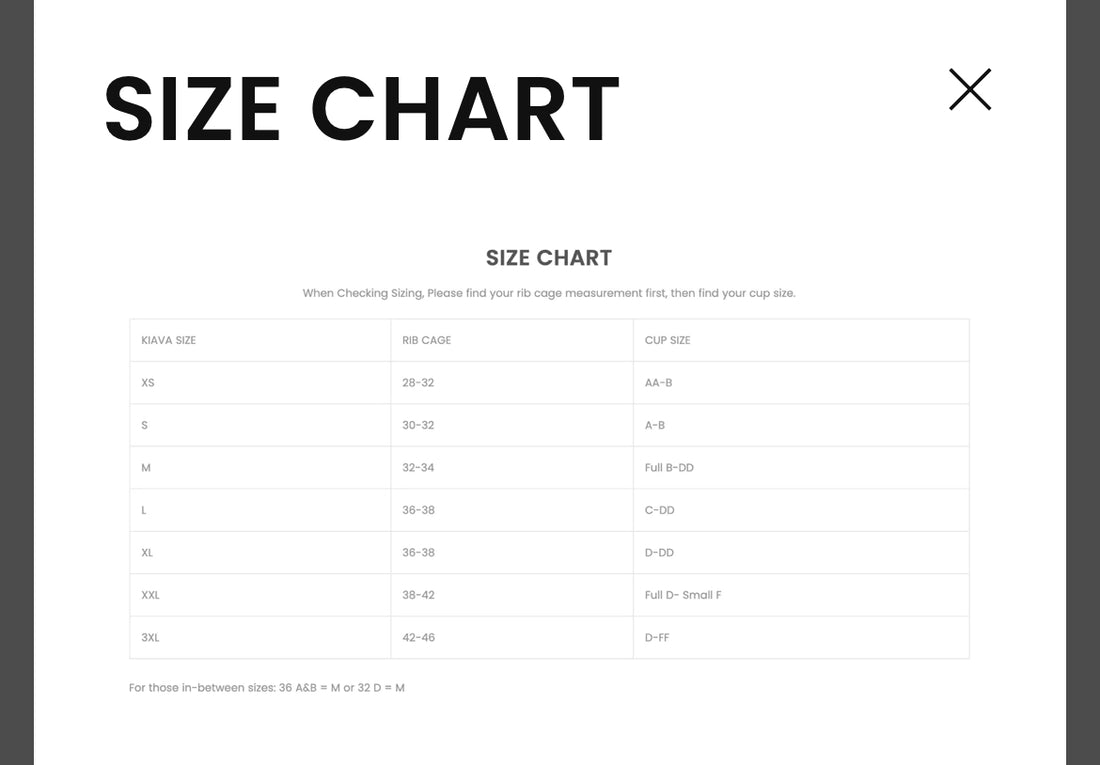Image resolution: width=1100 pixels, height=765 pixels.
Task: Select the 3XL size cell
Action: click(150, 638)
